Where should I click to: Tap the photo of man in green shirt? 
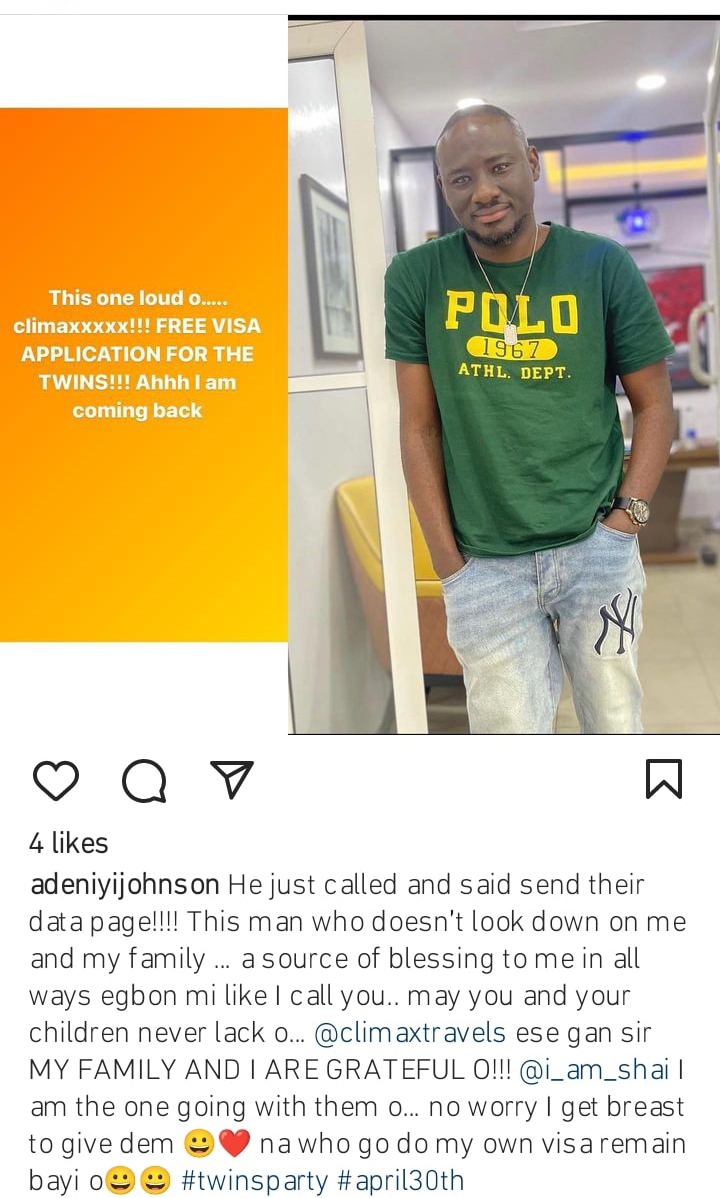click(504, 376)
